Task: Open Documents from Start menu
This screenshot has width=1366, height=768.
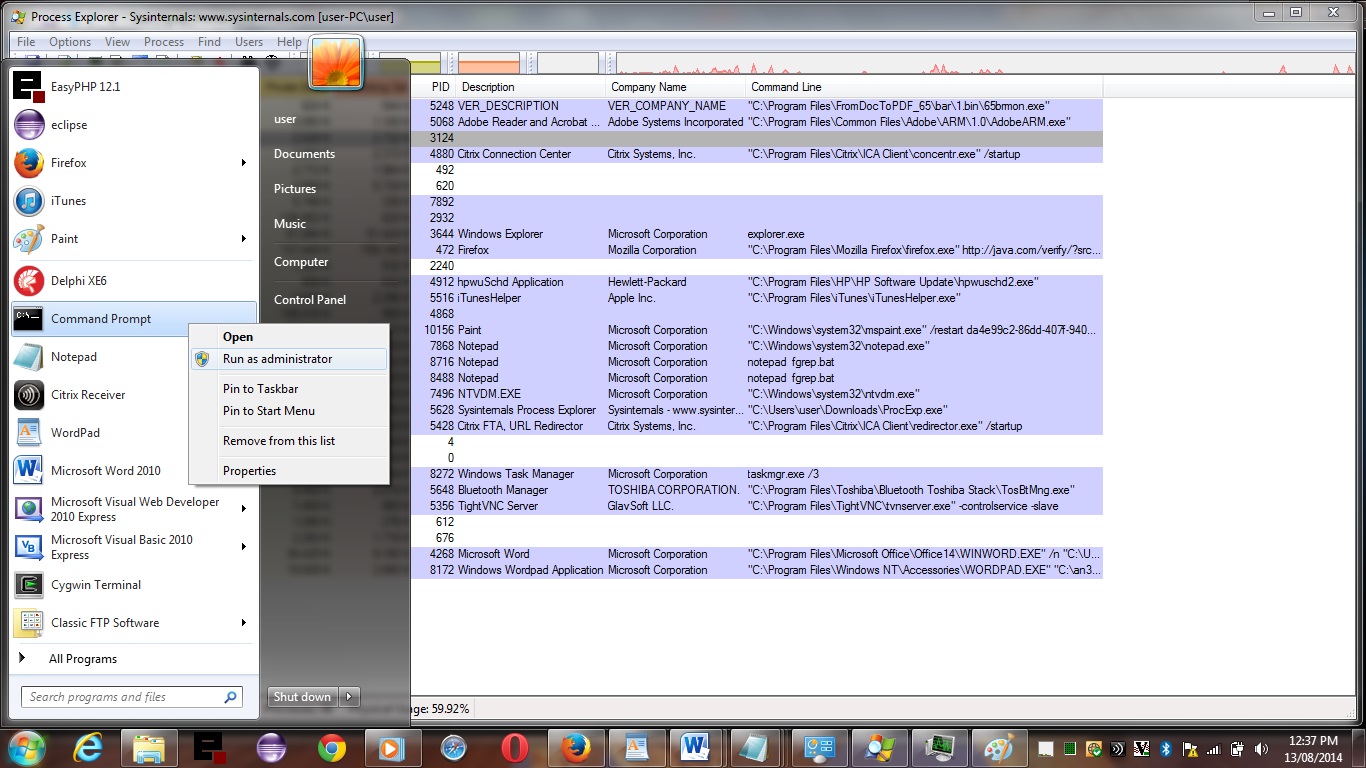Action: pyautogui.click(x=304, y=154)
